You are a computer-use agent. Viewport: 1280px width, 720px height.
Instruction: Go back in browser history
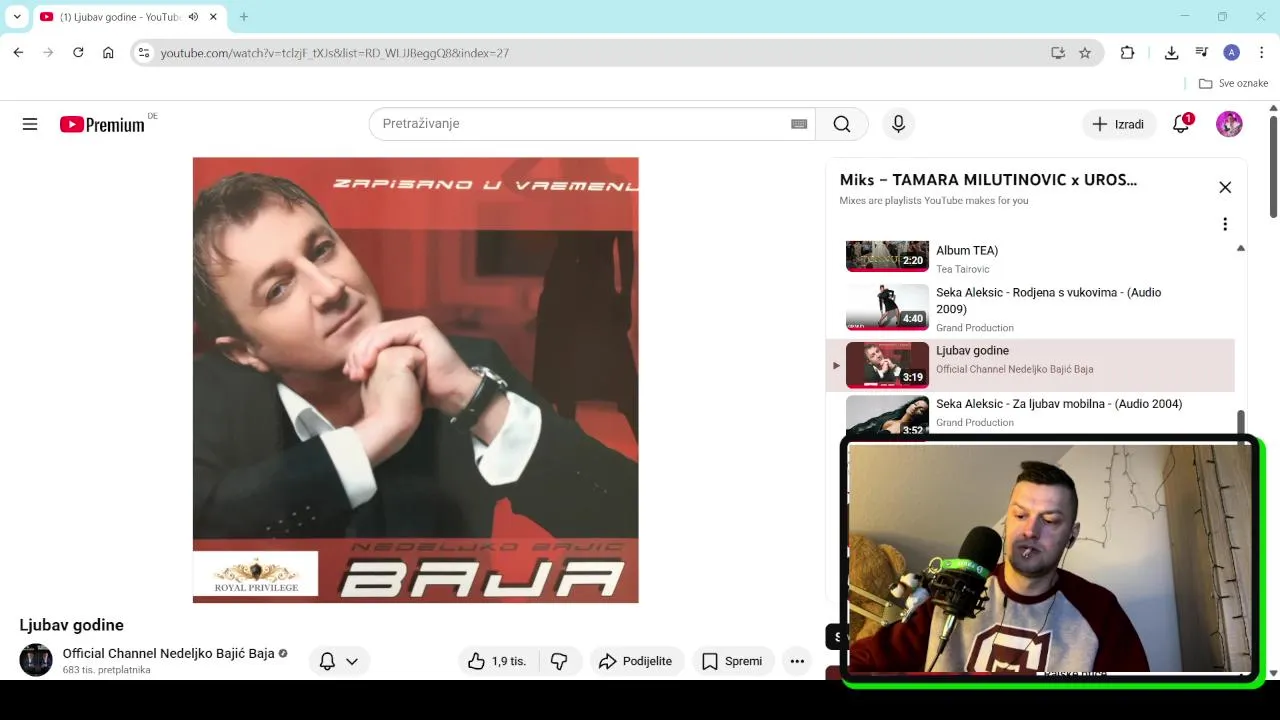tap(18, 53)
